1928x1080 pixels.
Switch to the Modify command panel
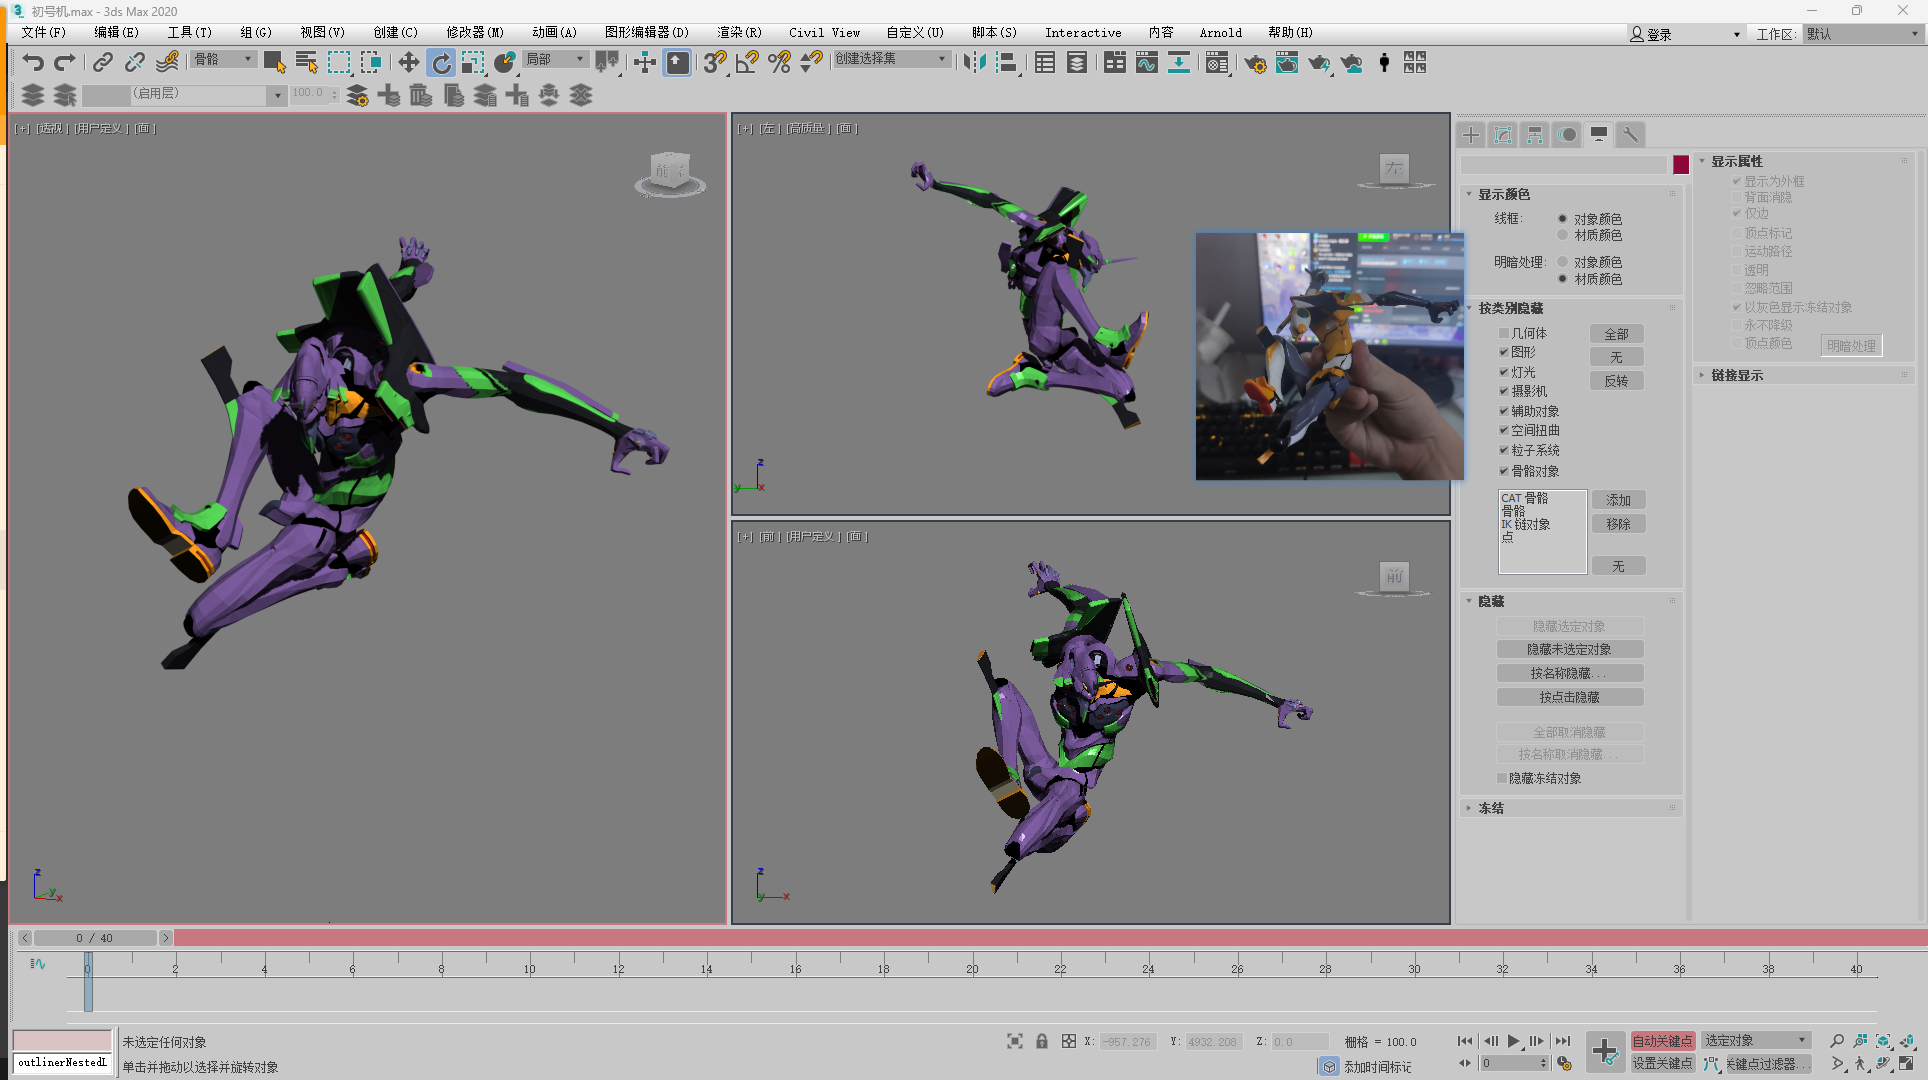[x=1503, y=135]
